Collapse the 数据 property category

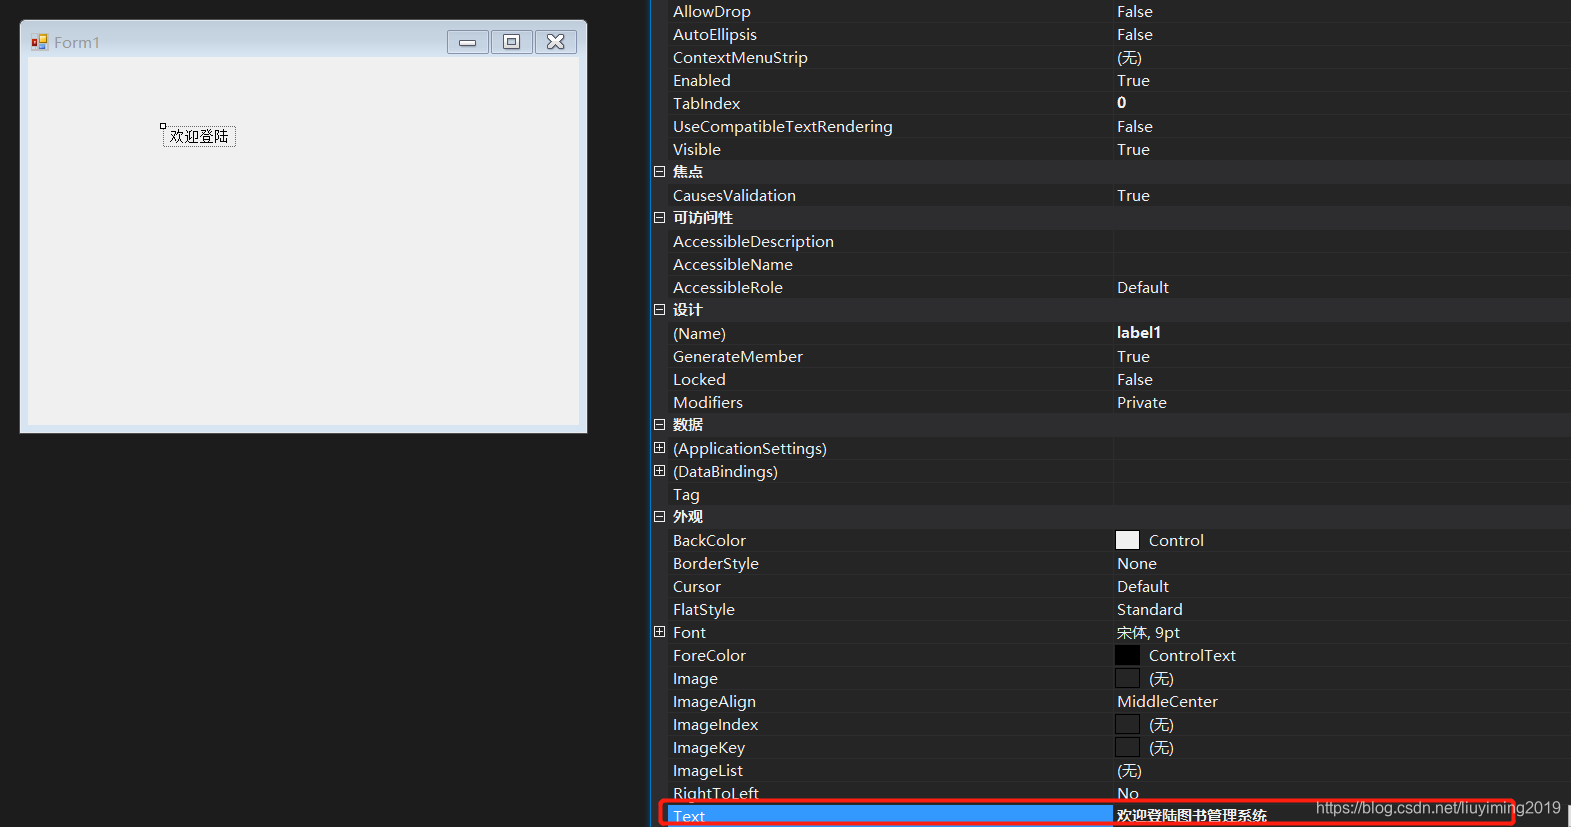tap(659, 425)
